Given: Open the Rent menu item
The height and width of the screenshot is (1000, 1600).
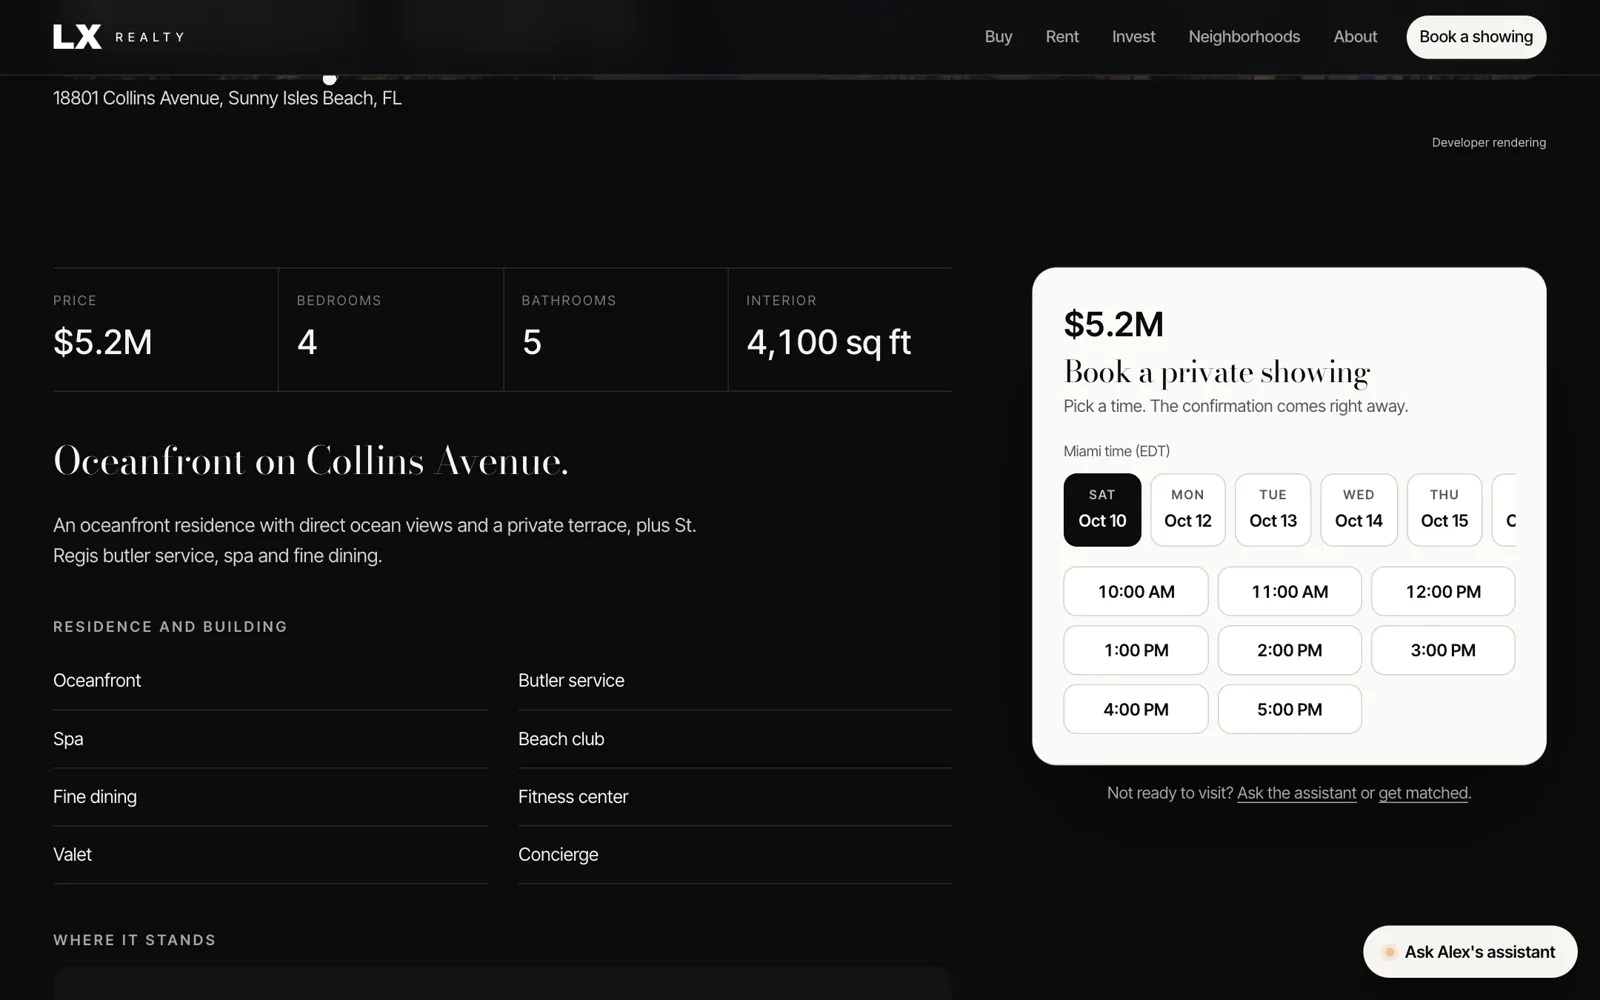Looking at the screenshot, I should pyautogui.click(x=1062, y=37).
